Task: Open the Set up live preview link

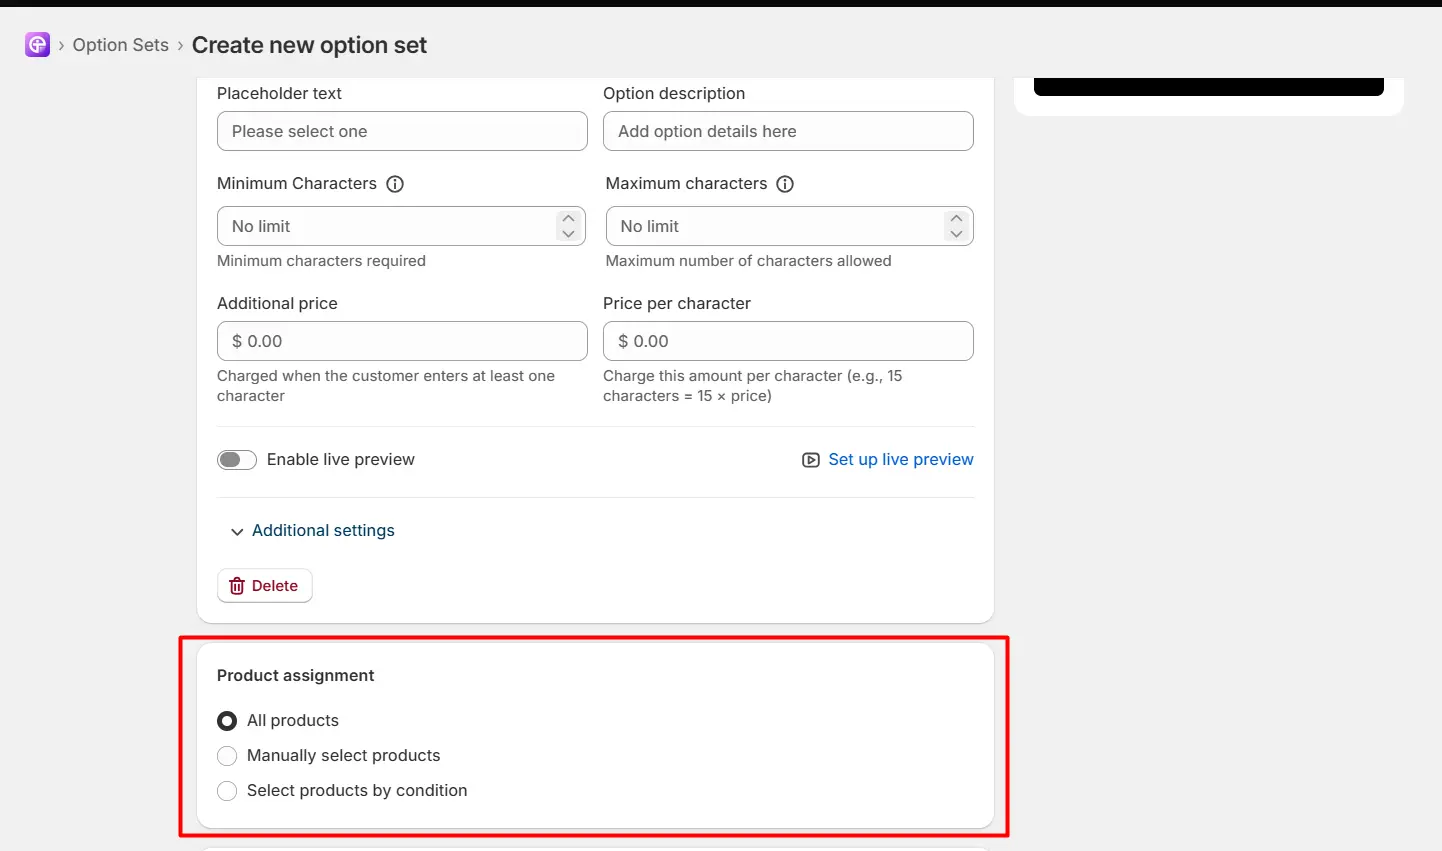Action: click(900, 460)
